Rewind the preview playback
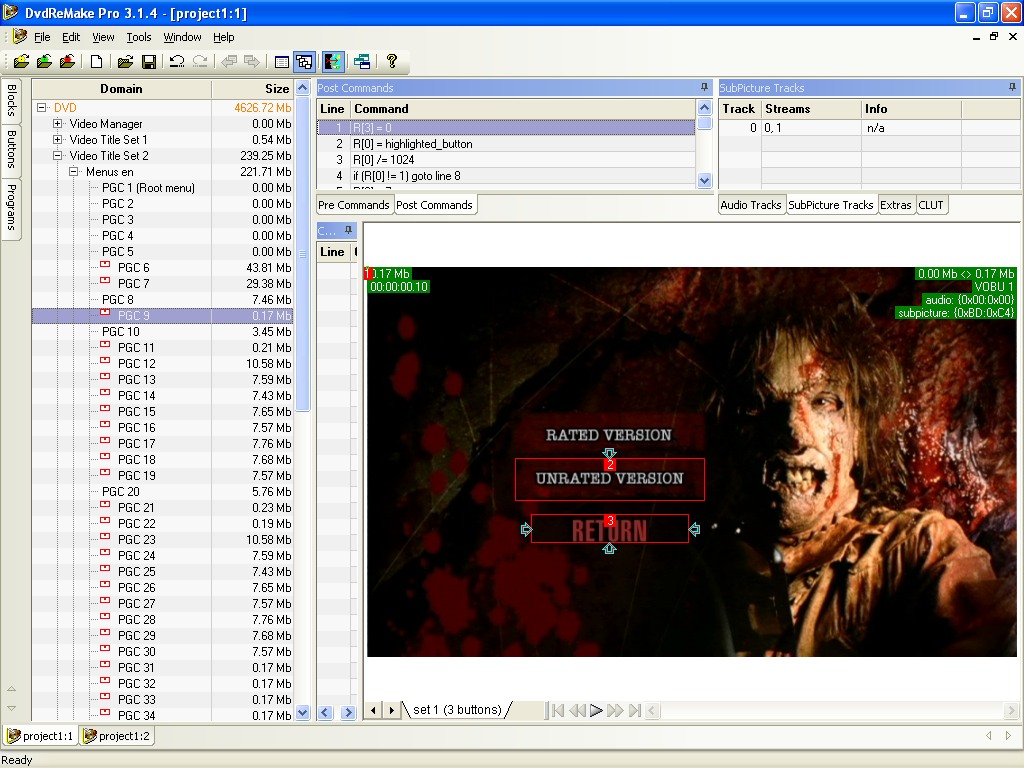Screen dimensions: 1024x768 577,710
